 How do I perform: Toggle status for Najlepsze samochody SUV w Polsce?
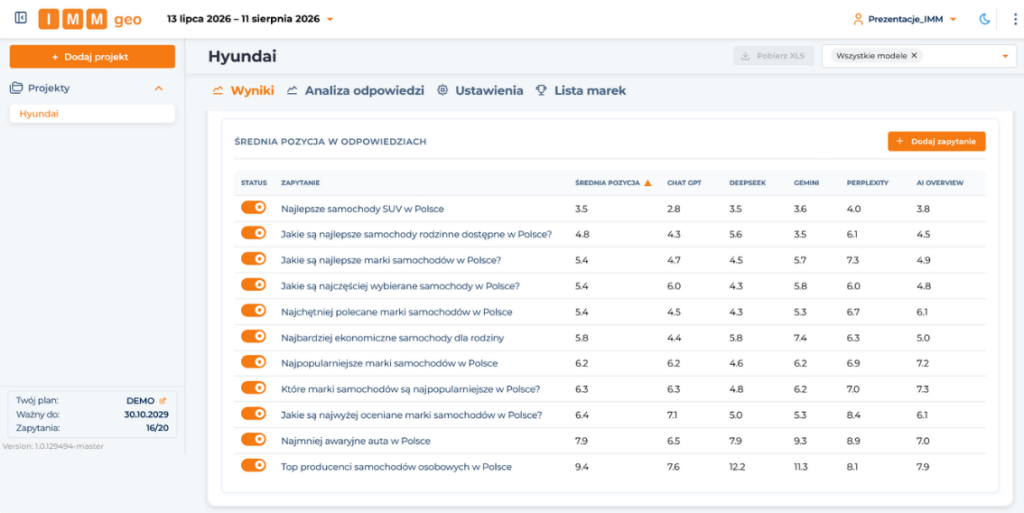tap(253, 208)
